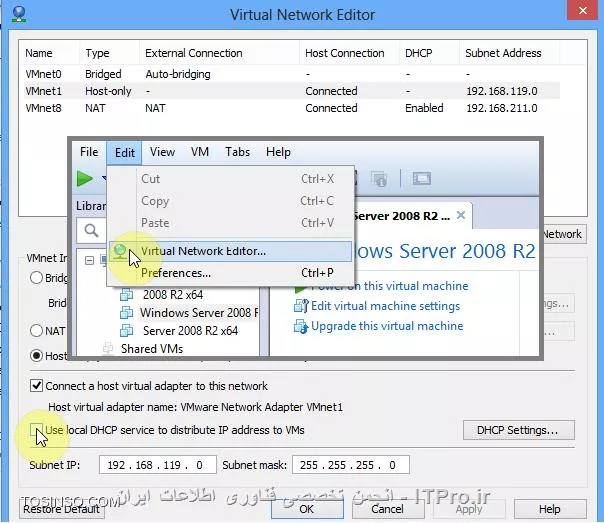Select Server 2008 R2 x64 in library tree

click(190, 330)
